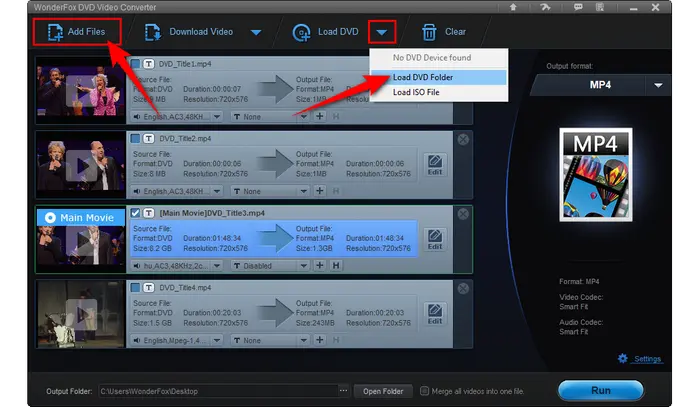Image resolution: width=700 pixels, height=407 pixels.
Task: Click the large MP4 format icon
Action: click(x=596, y=175)
